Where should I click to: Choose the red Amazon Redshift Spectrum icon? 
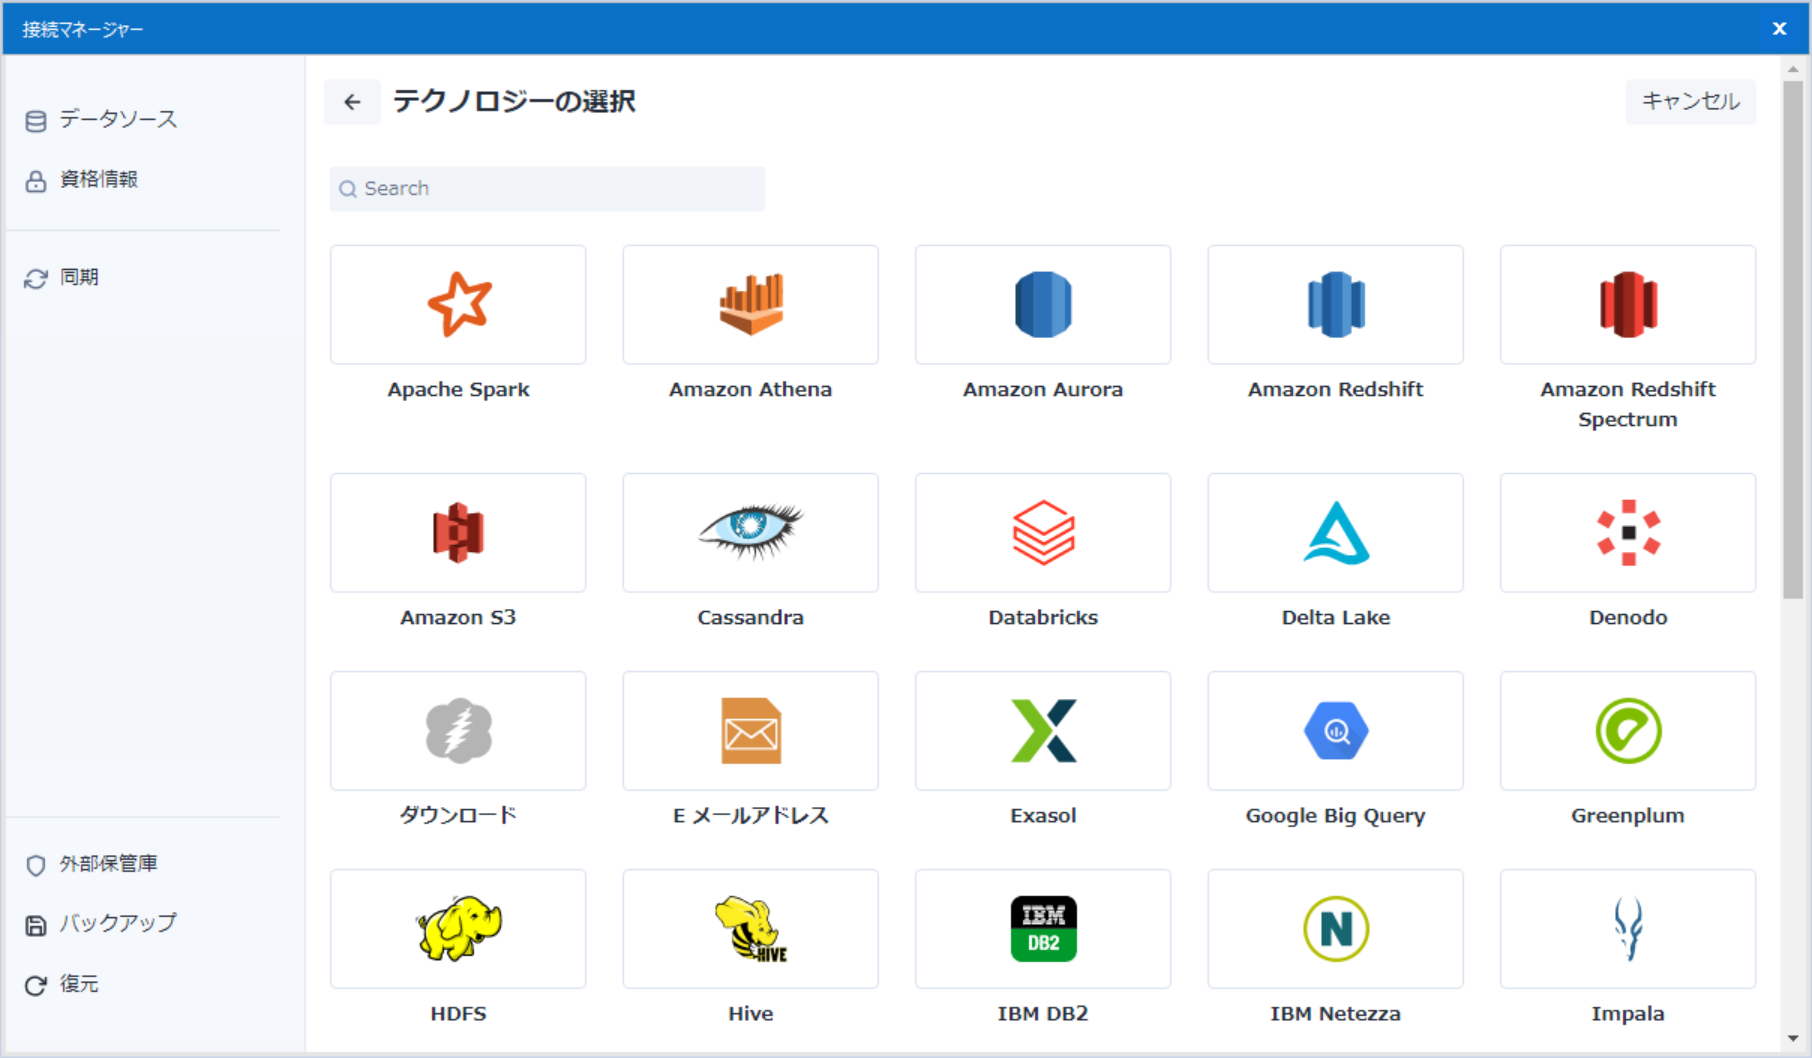pyautogui.click(x=1628, y=304)
